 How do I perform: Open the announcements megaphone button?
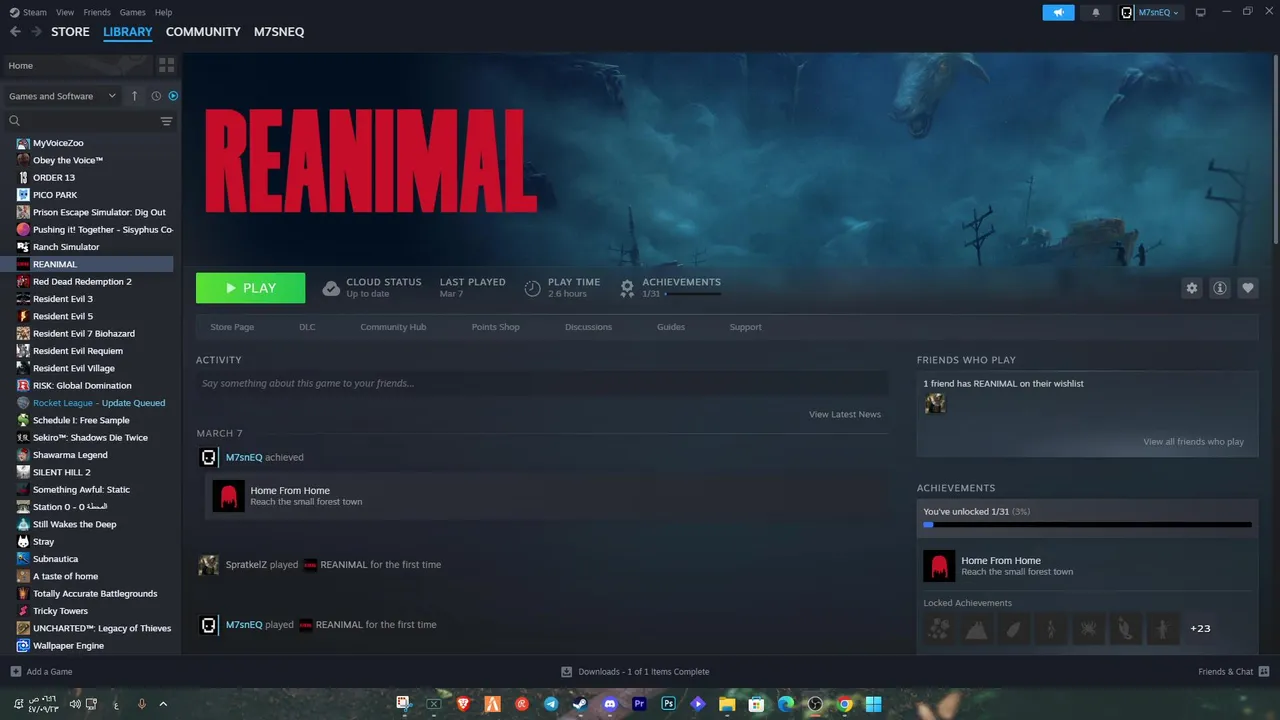(1058, 12)
